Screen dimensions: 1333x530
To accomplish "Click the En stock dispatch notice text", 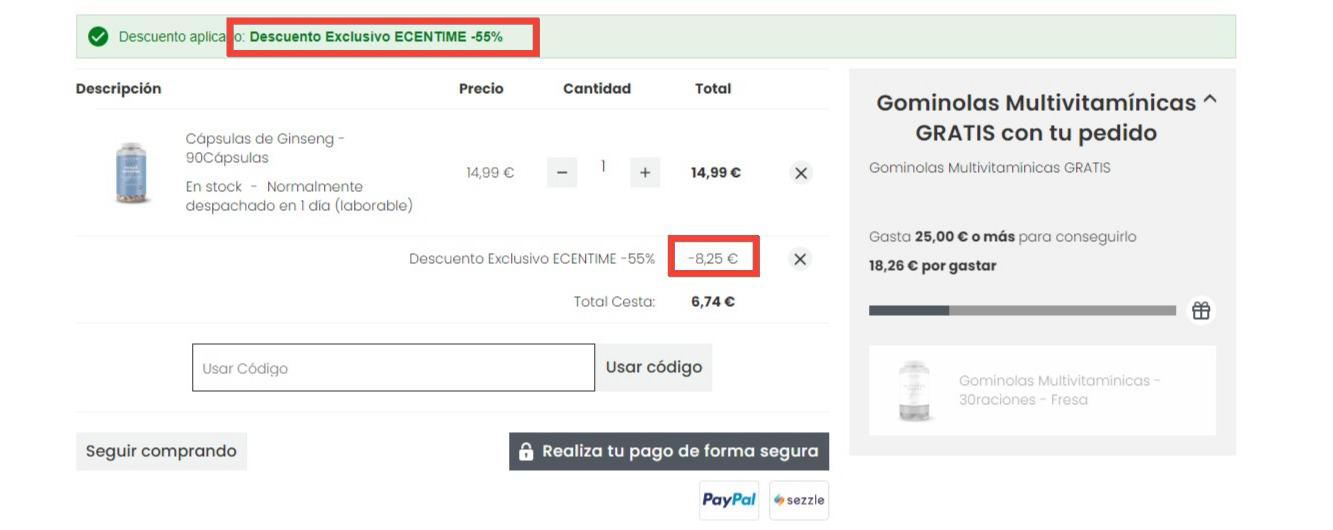I will (299, 196).
